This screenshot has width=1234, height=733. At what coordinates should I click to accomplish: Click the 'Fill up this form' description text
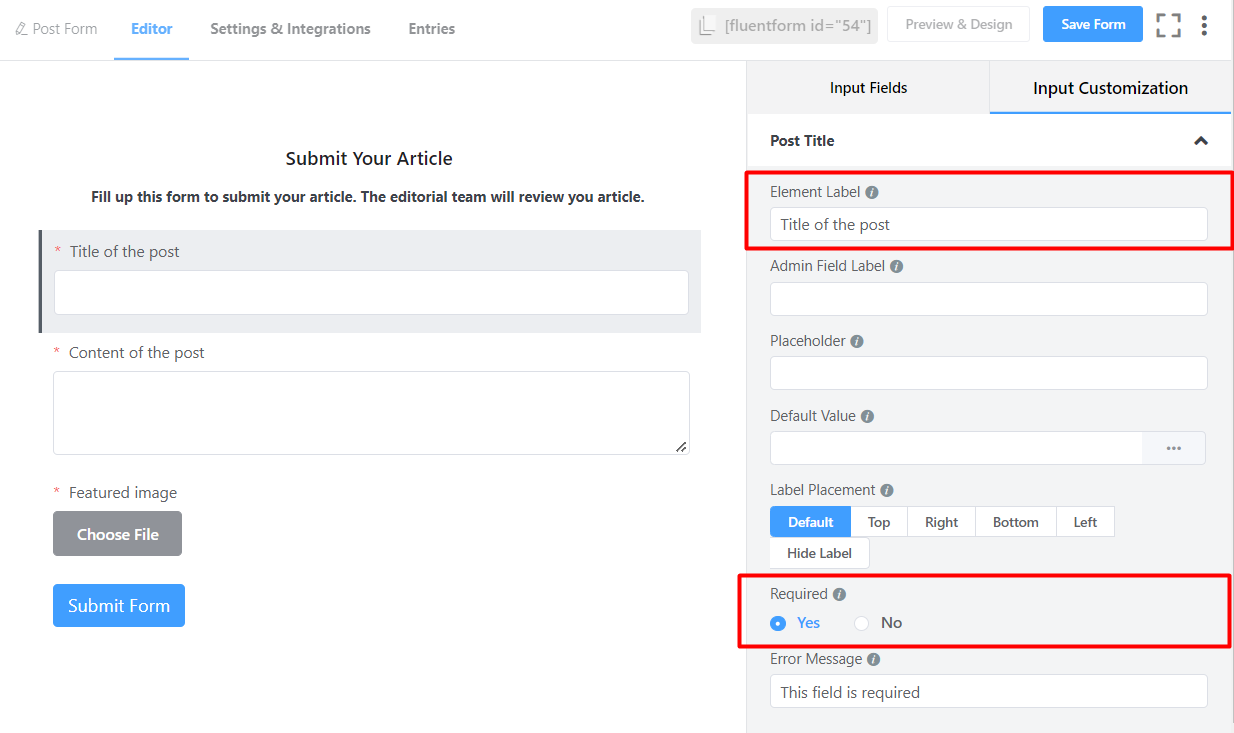[368, 197]
